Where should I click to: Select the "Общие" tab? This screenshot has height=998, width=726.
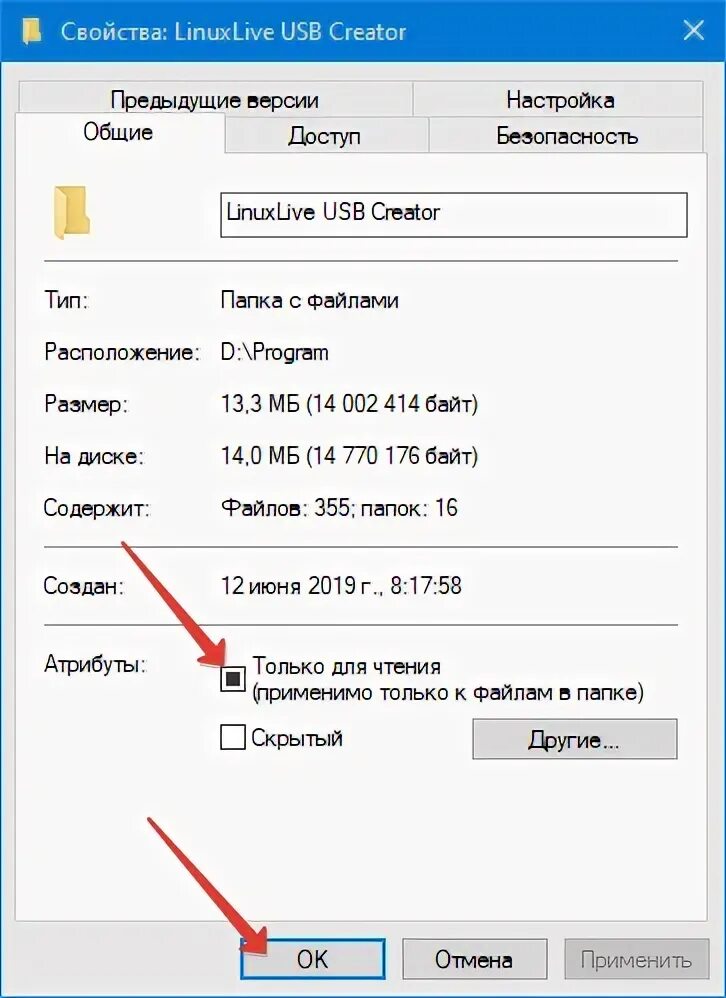118,132
